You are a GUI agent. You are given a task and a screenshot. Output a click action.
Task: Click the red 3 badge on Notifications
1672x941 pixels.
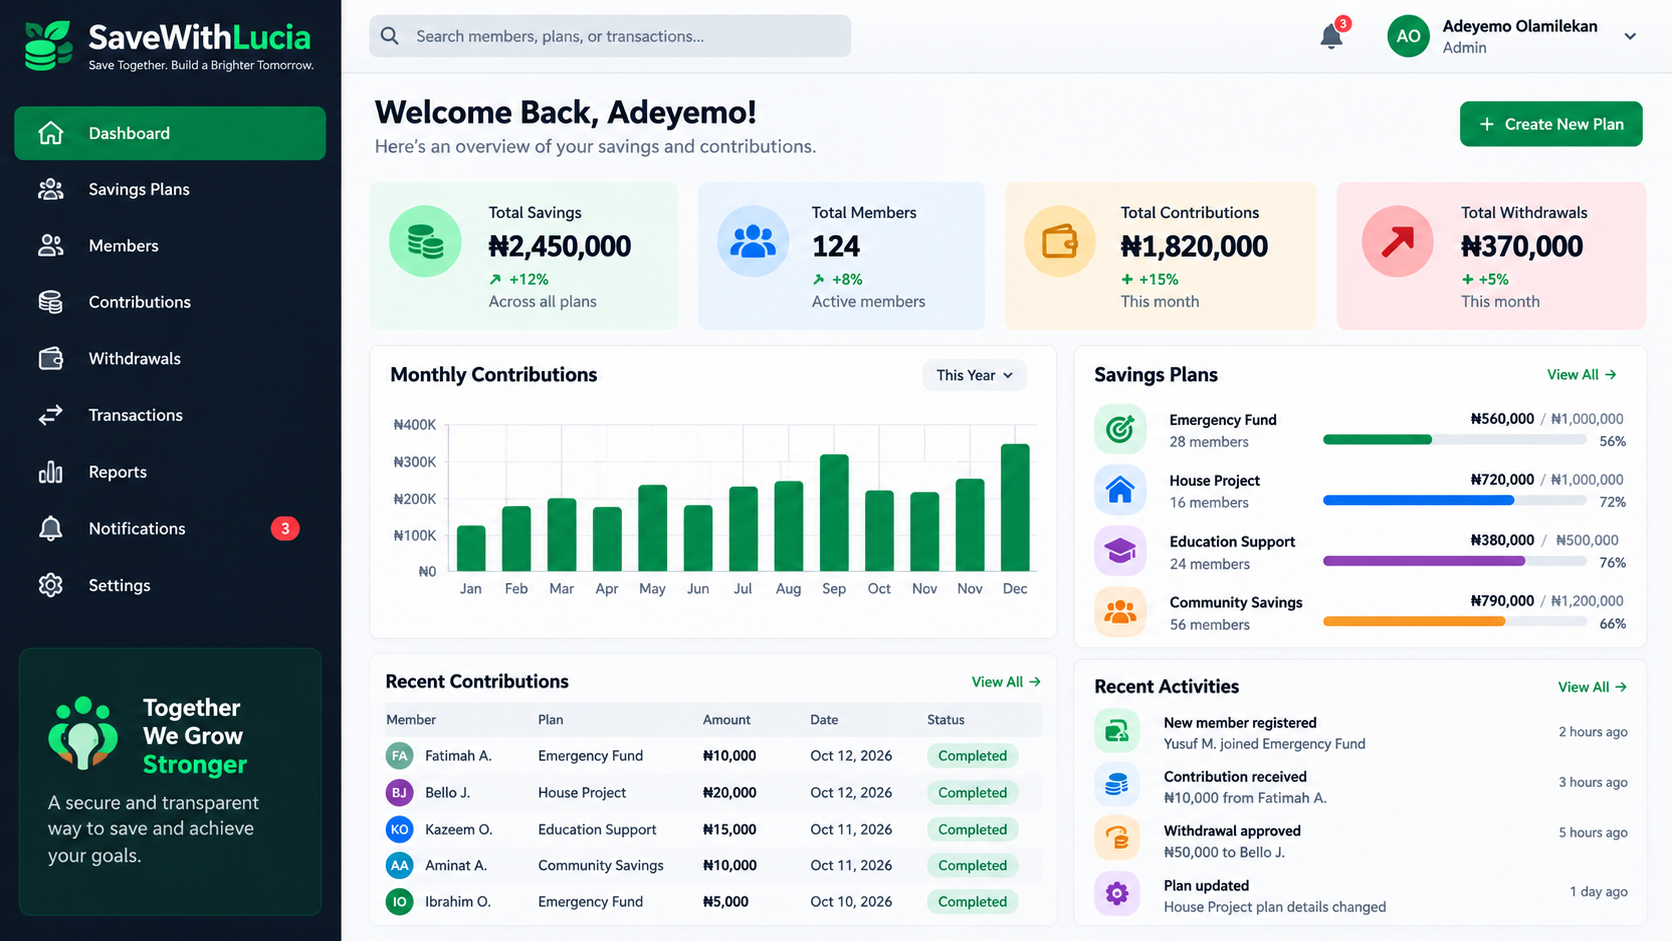click(x=285, y=528)
